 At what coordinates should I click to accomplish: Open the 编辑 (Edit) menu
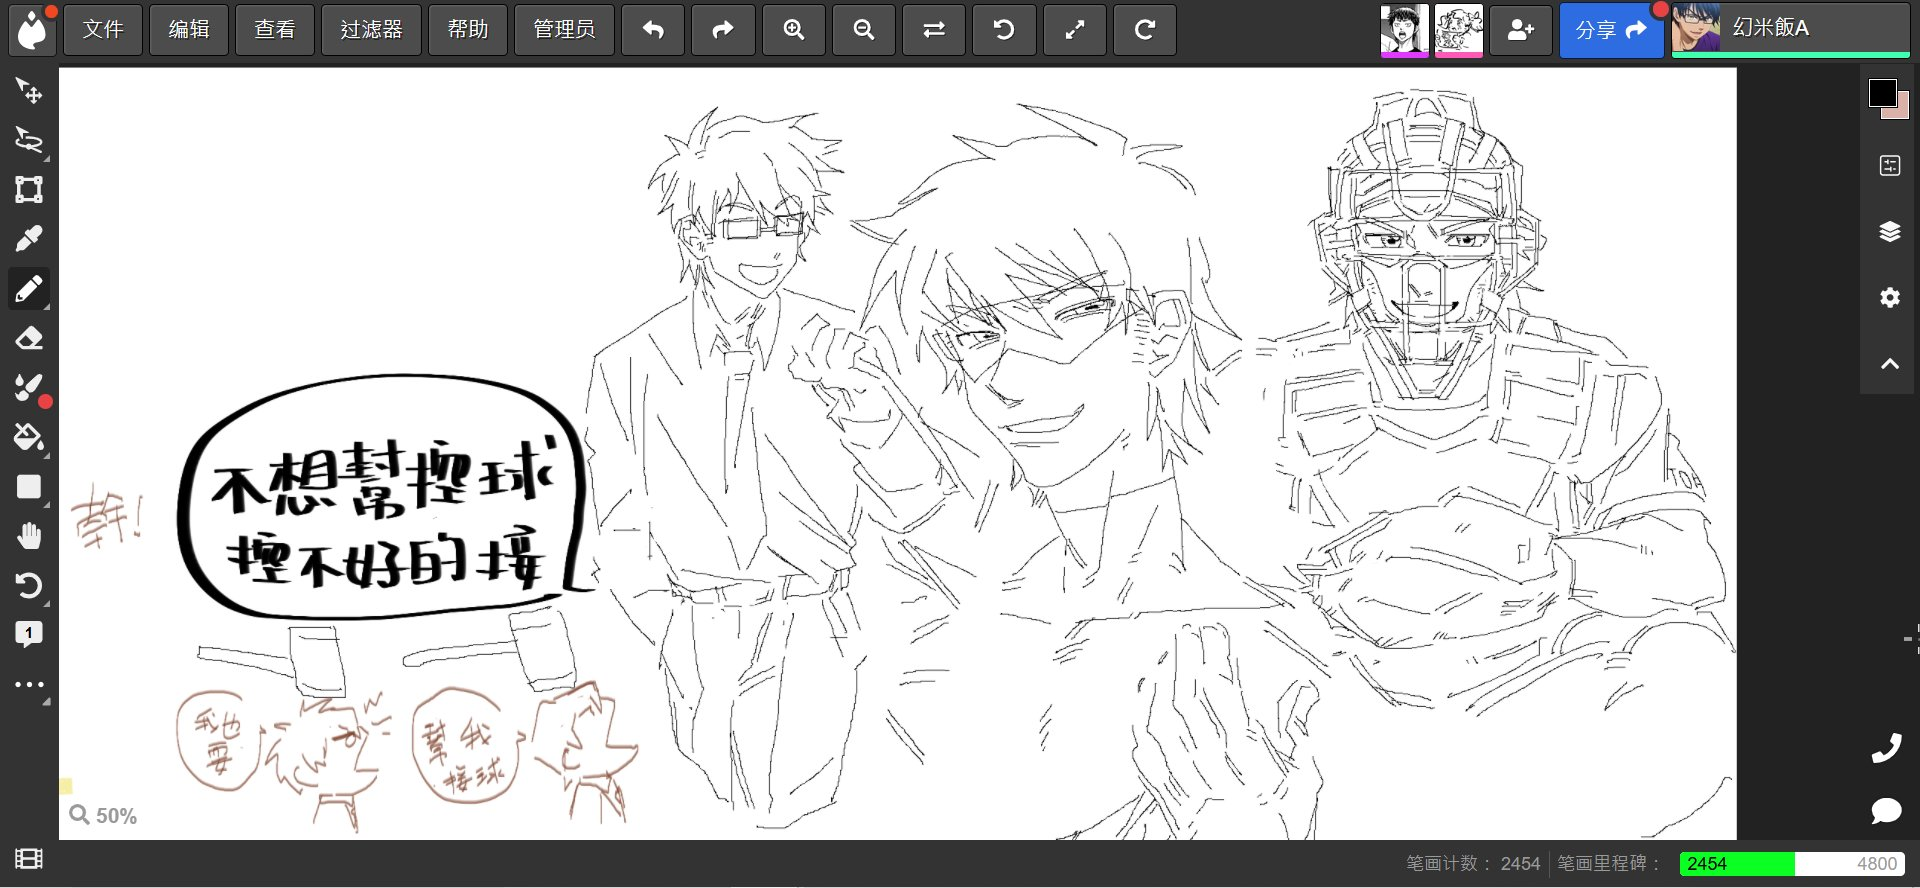pyautogui.click(x=189, y=30)
